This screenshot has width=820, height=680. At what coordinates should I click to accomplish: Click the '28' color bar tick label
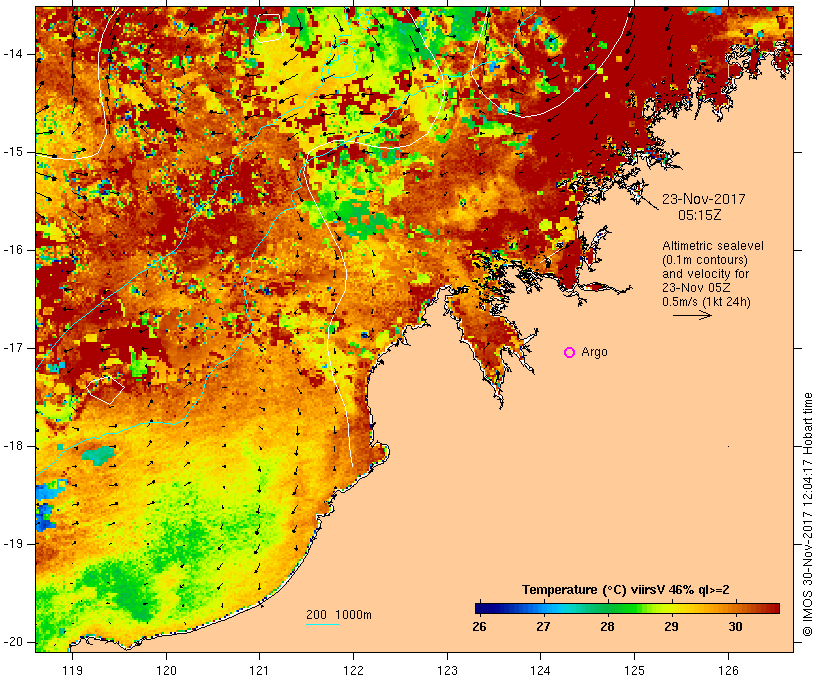click(x=607, y=627)
